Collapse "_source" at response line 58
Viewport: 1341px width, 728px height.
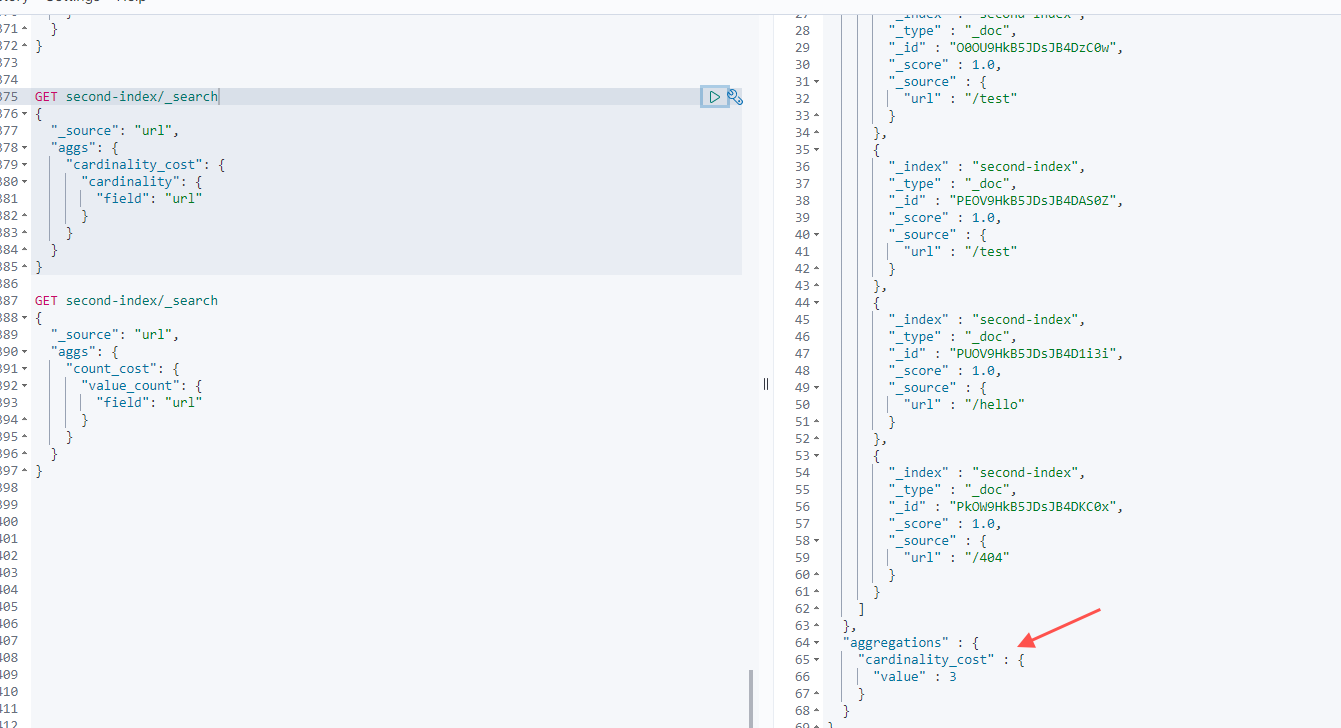coord(816,541)
